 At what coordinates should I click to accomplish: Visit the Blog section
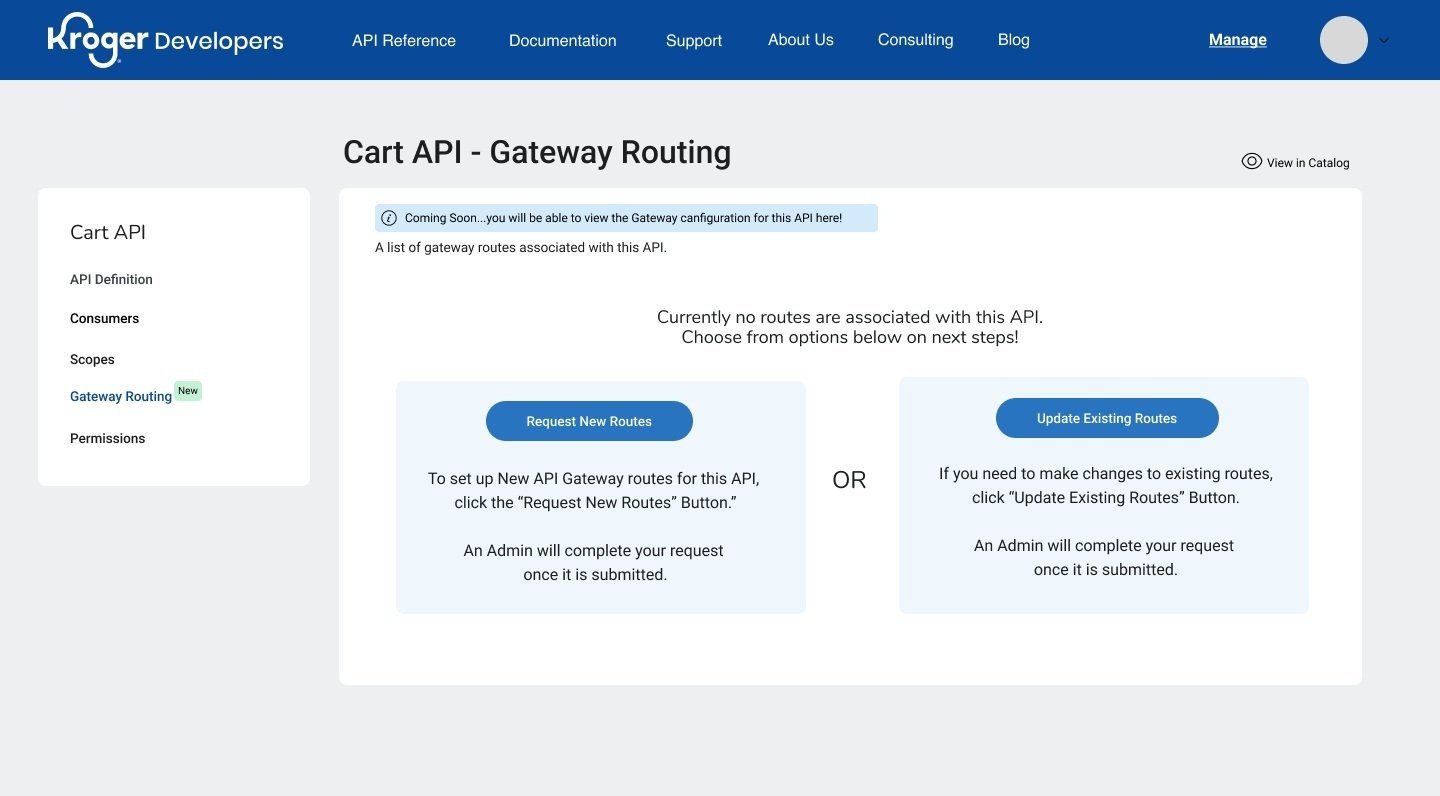(1013, 39)
